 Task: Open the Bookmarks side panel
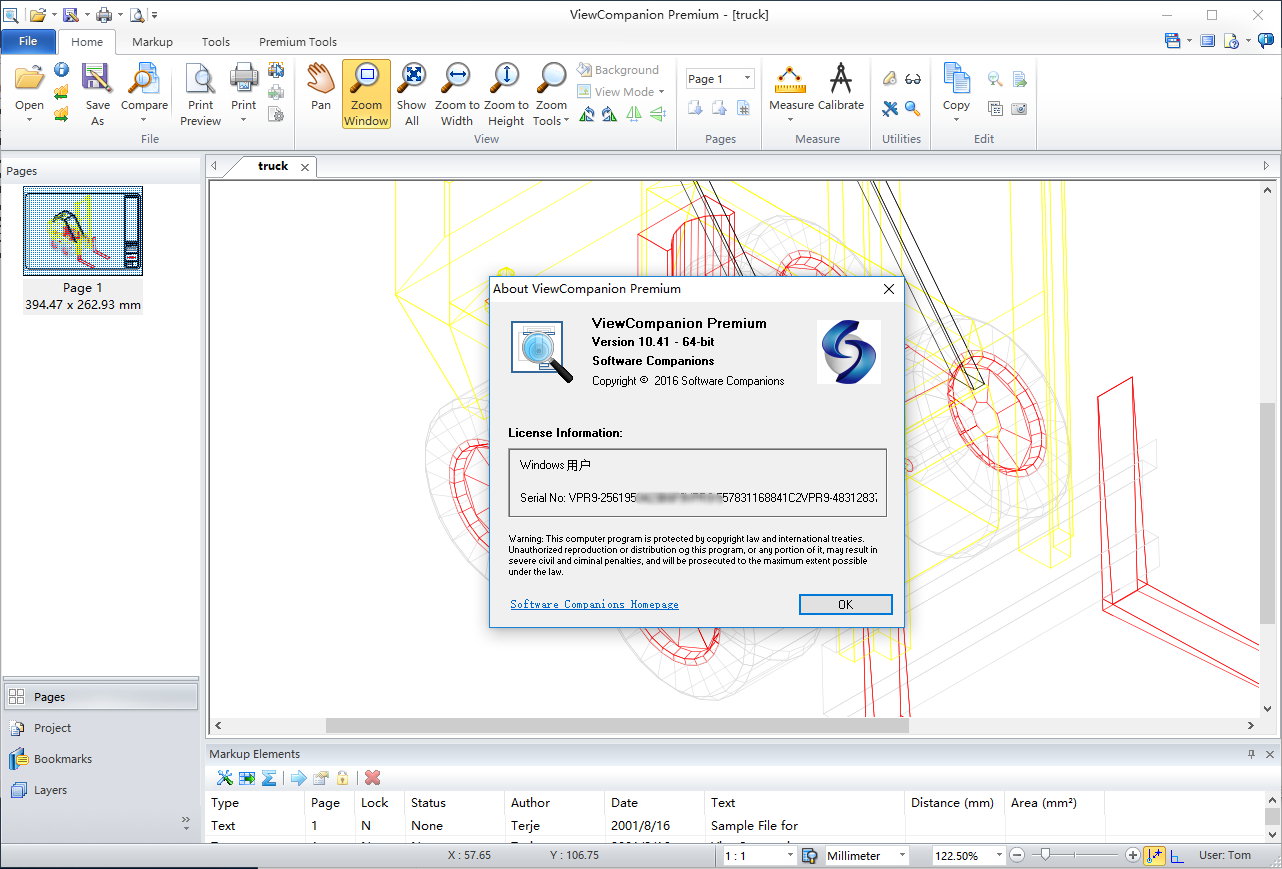[x=100, y=759]
